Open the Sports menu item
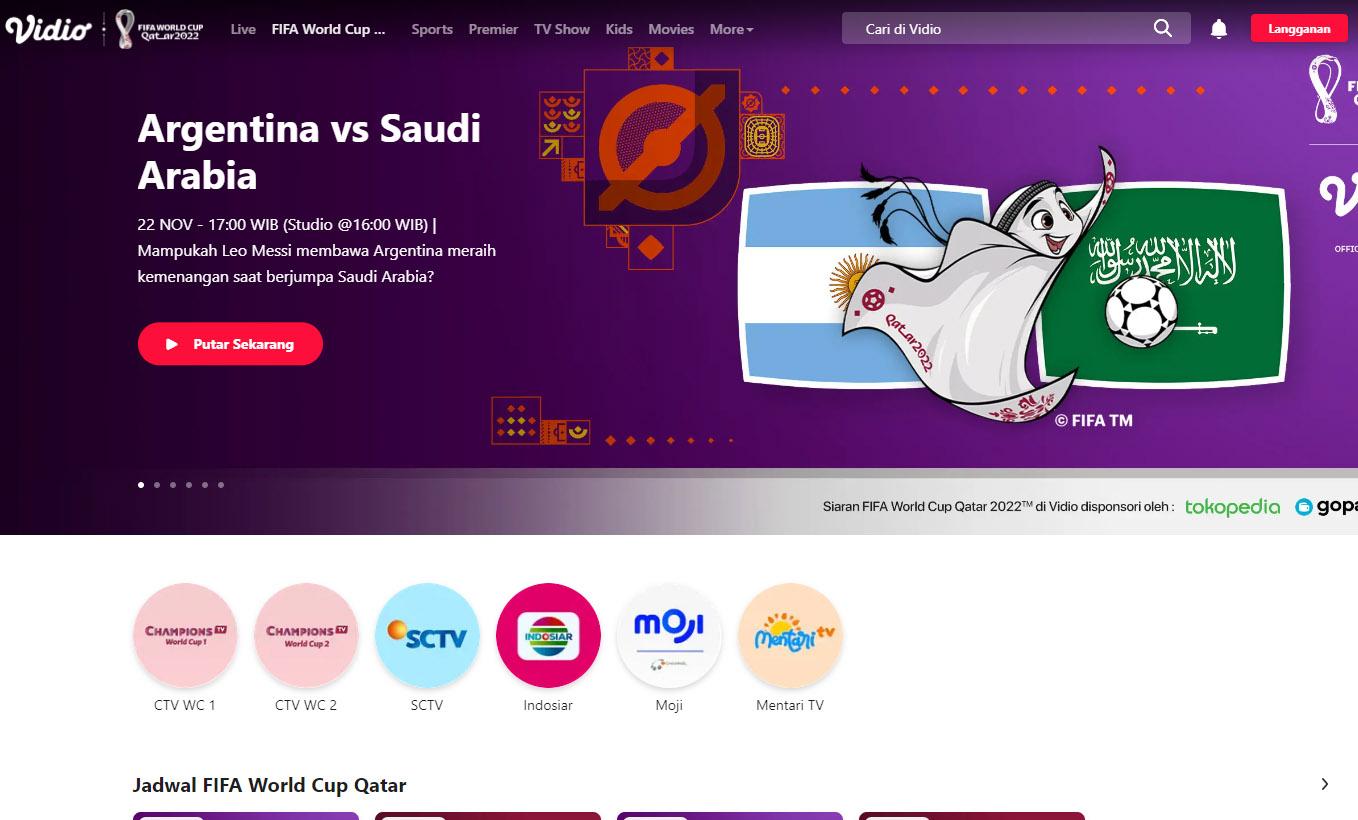Screen dimensions: 1358x820 coord(432,29)
